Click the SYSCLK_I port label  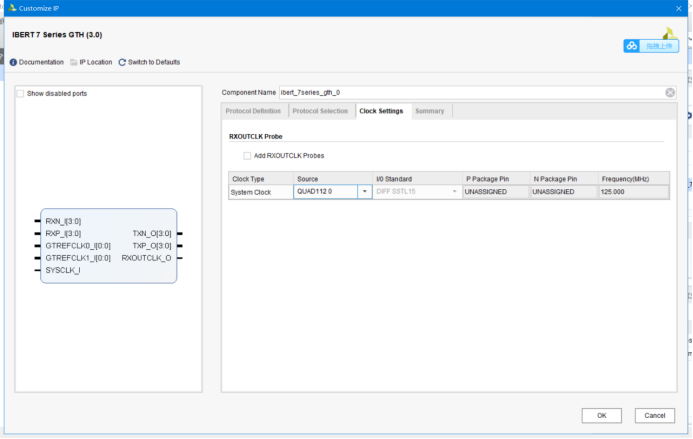pyautogui.click(x=63, y=270)
